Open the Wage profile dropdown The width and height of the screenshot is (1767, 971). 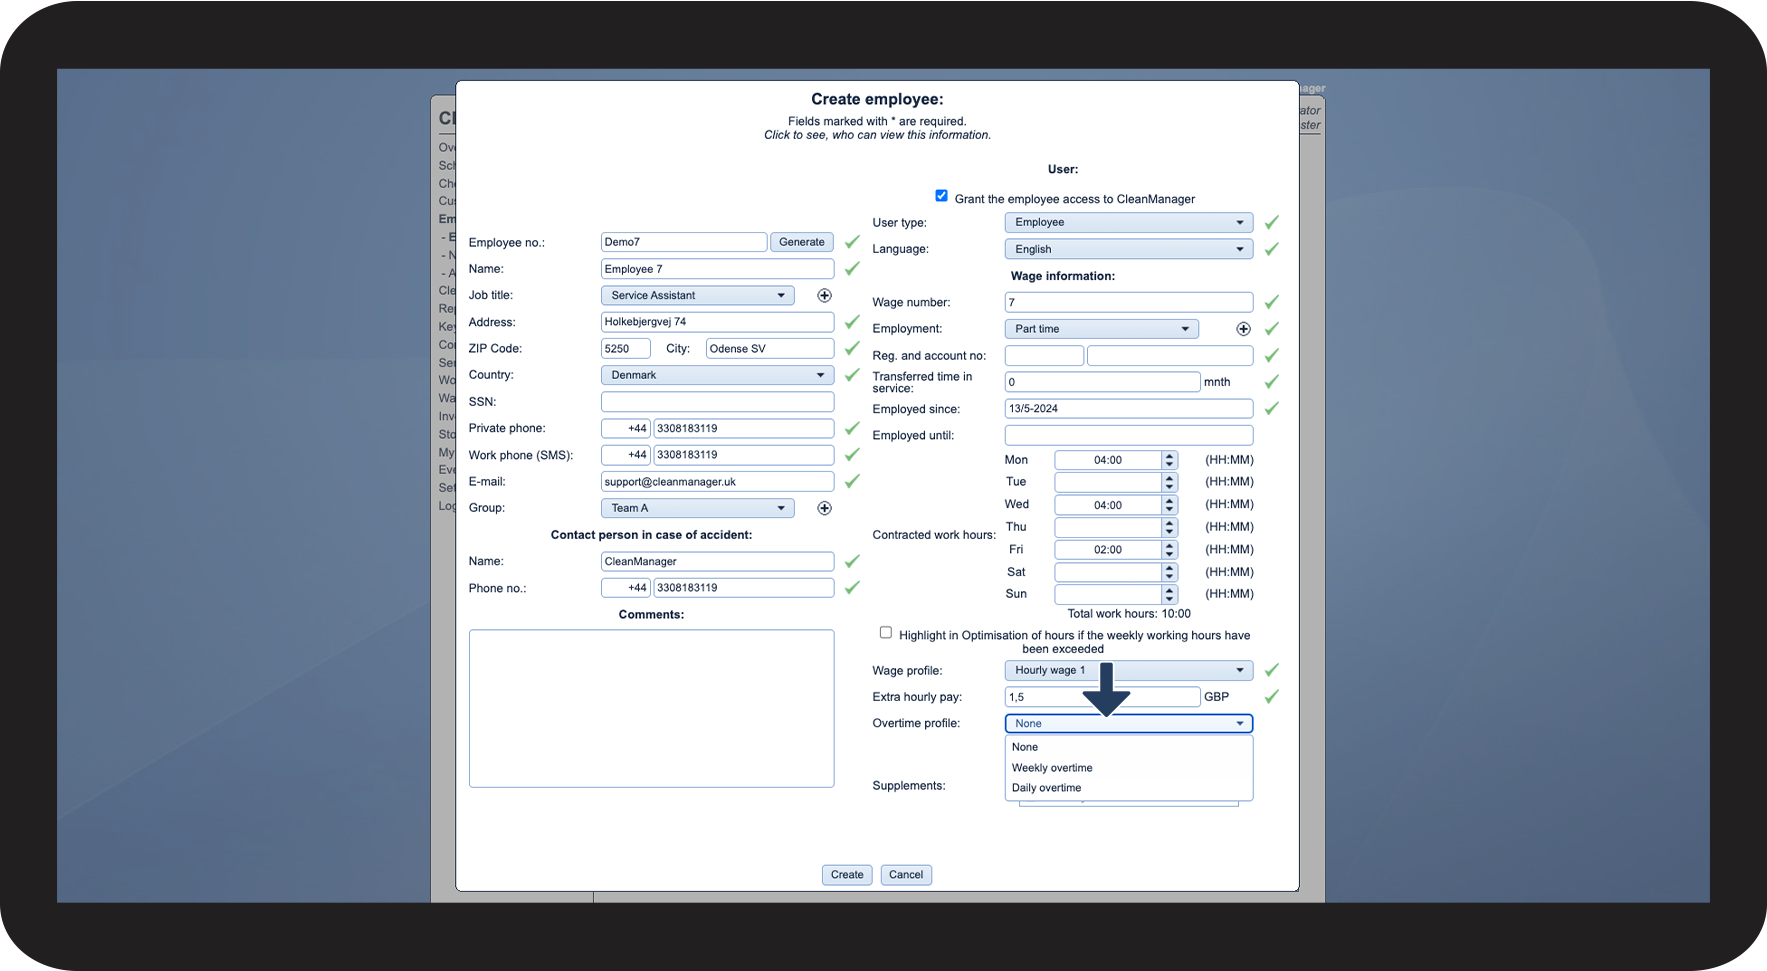(1128, 670)
